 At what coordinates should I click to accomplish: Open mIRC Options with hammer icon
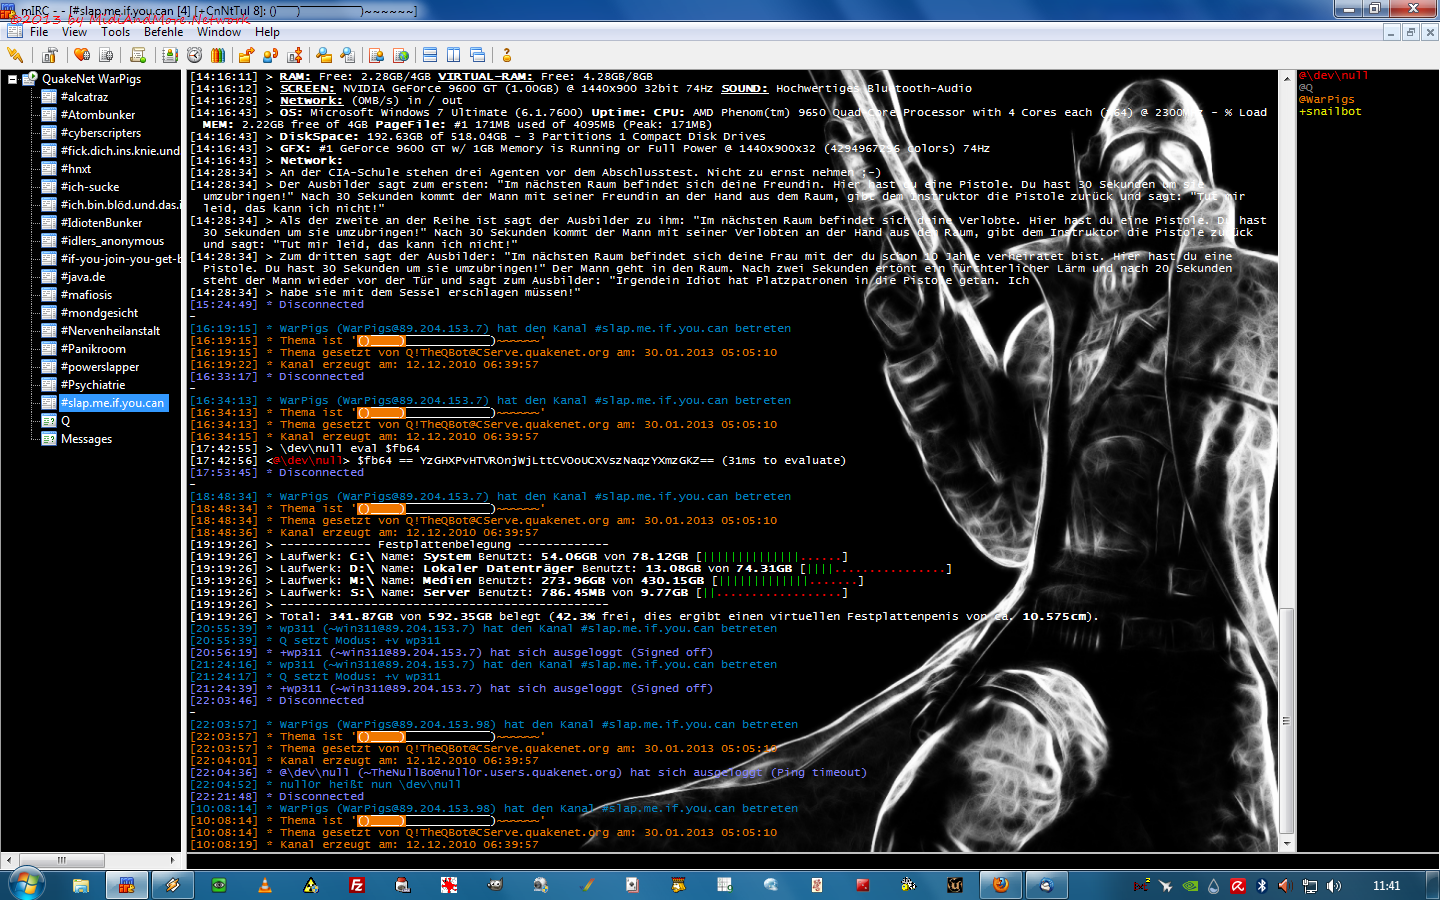(49, 55)
